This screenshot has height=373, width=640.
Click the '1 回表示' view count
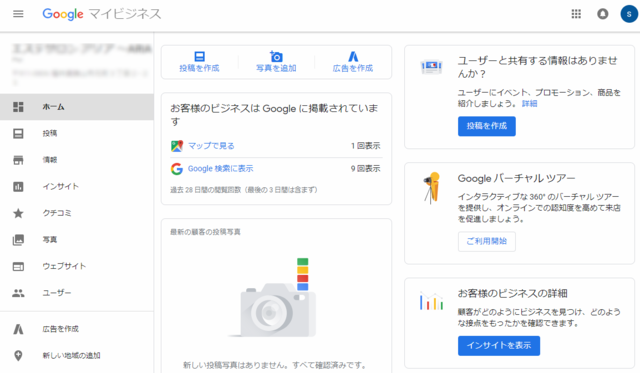pos(366,146)
